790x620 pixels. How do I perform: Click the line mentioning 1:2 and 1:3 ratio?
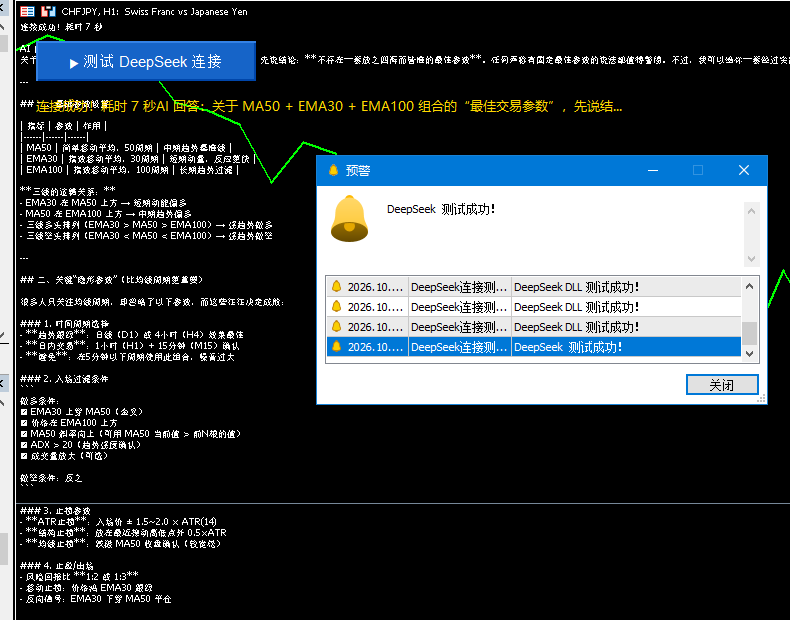[x=80, y=576]
